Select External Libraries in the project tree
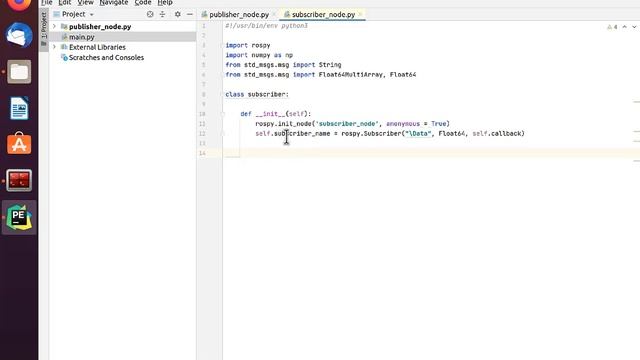640x360 pixels. tap(97, 47)
